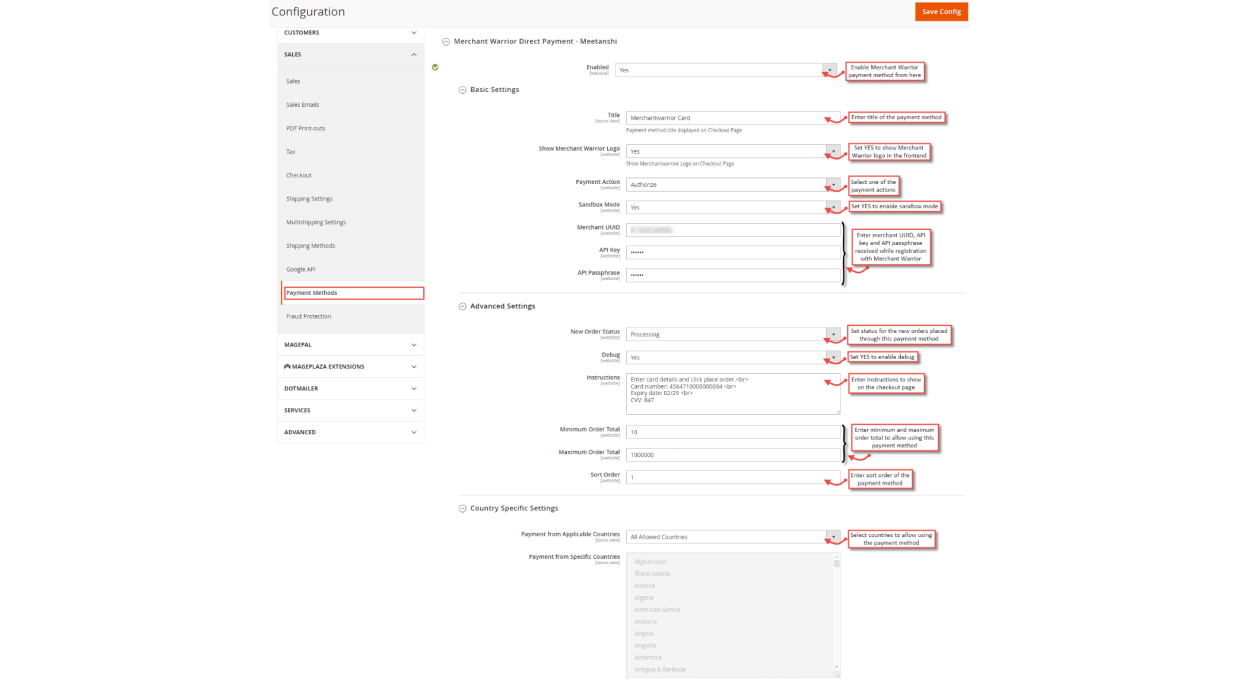The image size is (1239, 690).
Task: Collapse Country Specific Settings group
Action: 463,509
